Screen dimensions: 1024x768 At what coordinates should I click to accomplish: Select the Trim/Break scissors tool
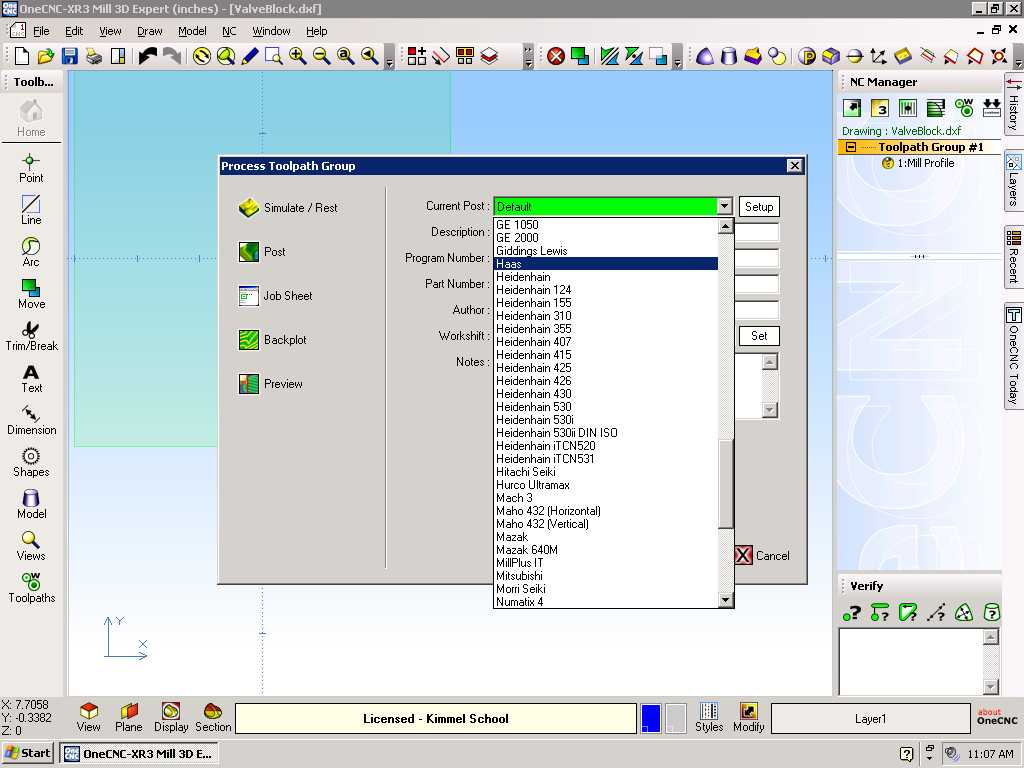[31, 336]
